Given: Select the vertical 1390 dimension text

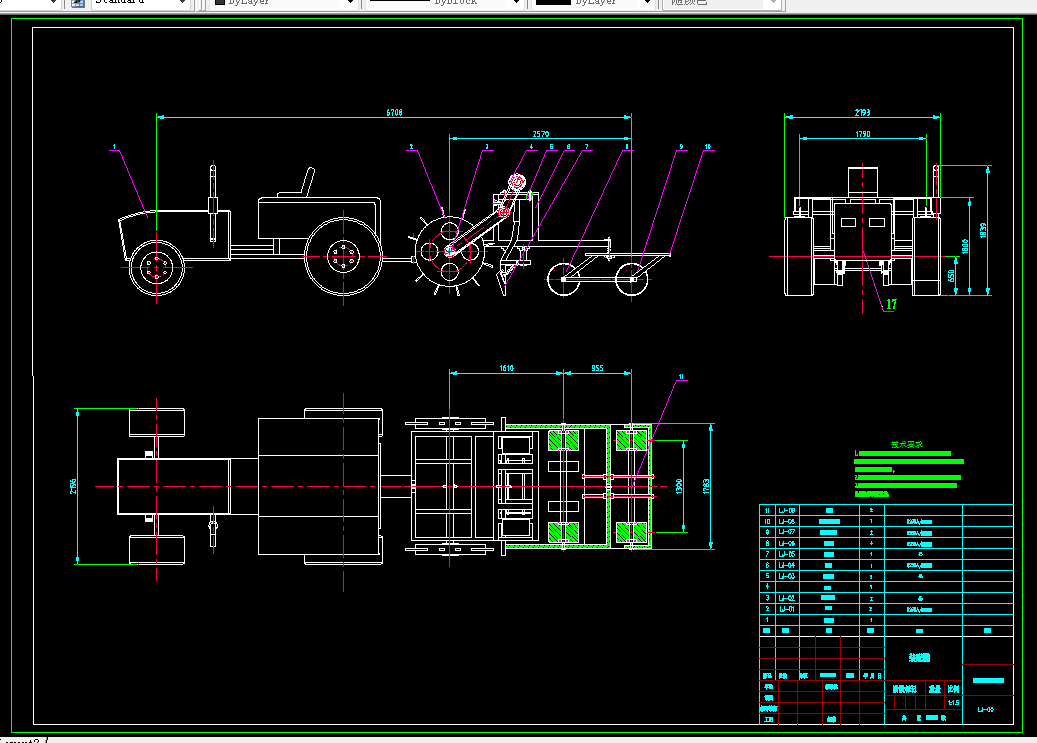Looking at the screenshot, I should (x=679, y=486).
